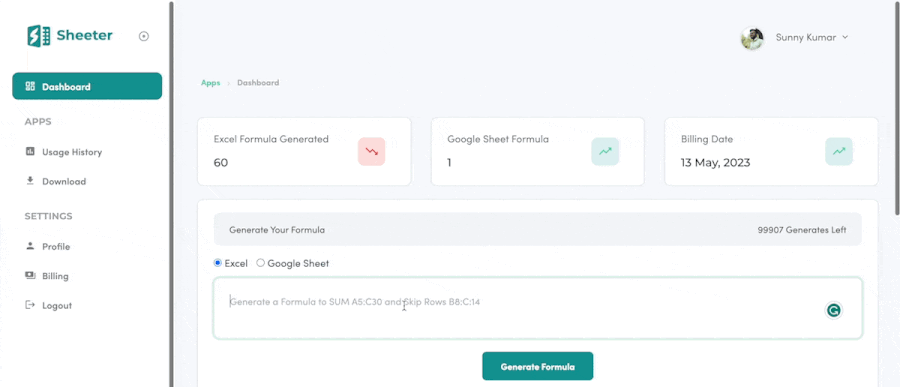
Task: Click the Sheeter logo icon
Action: pos(38,36)
